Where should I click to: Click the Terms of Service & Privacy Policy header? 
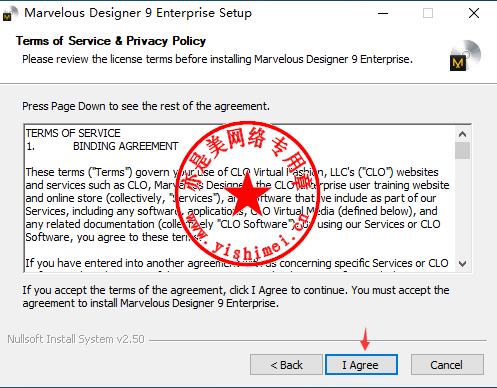[111, 41]
